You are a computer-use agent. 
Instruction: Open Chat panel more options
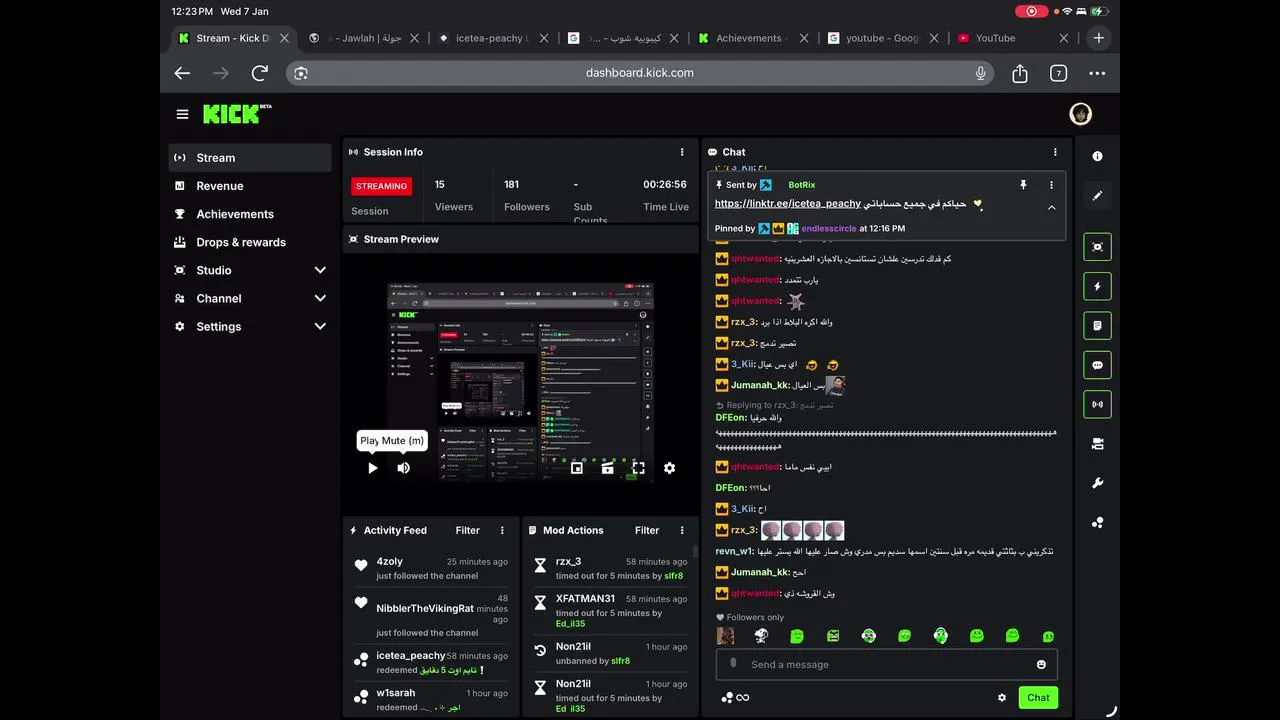[x=1055, y=152]
